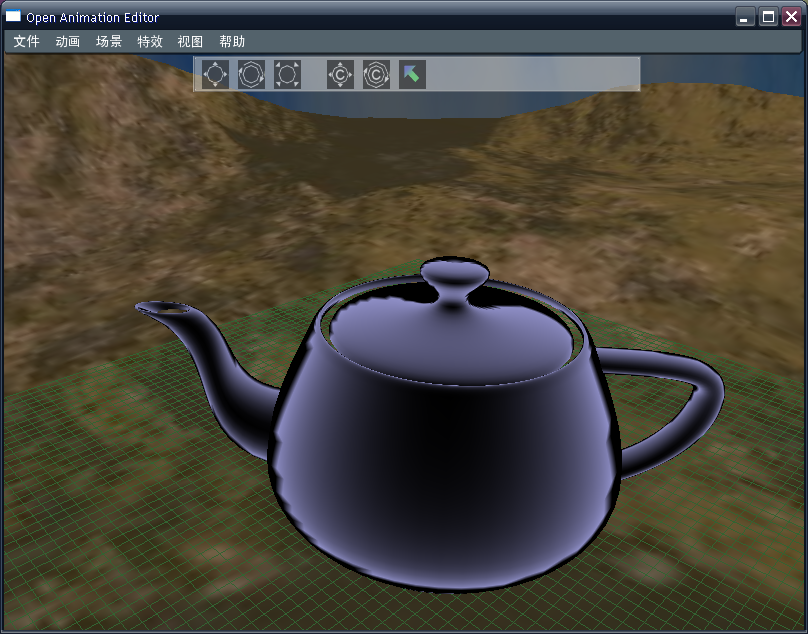Screen dimensions: 808x634
Task: Close the Open Animation Editor window
Action: click(x=791, y=17)
